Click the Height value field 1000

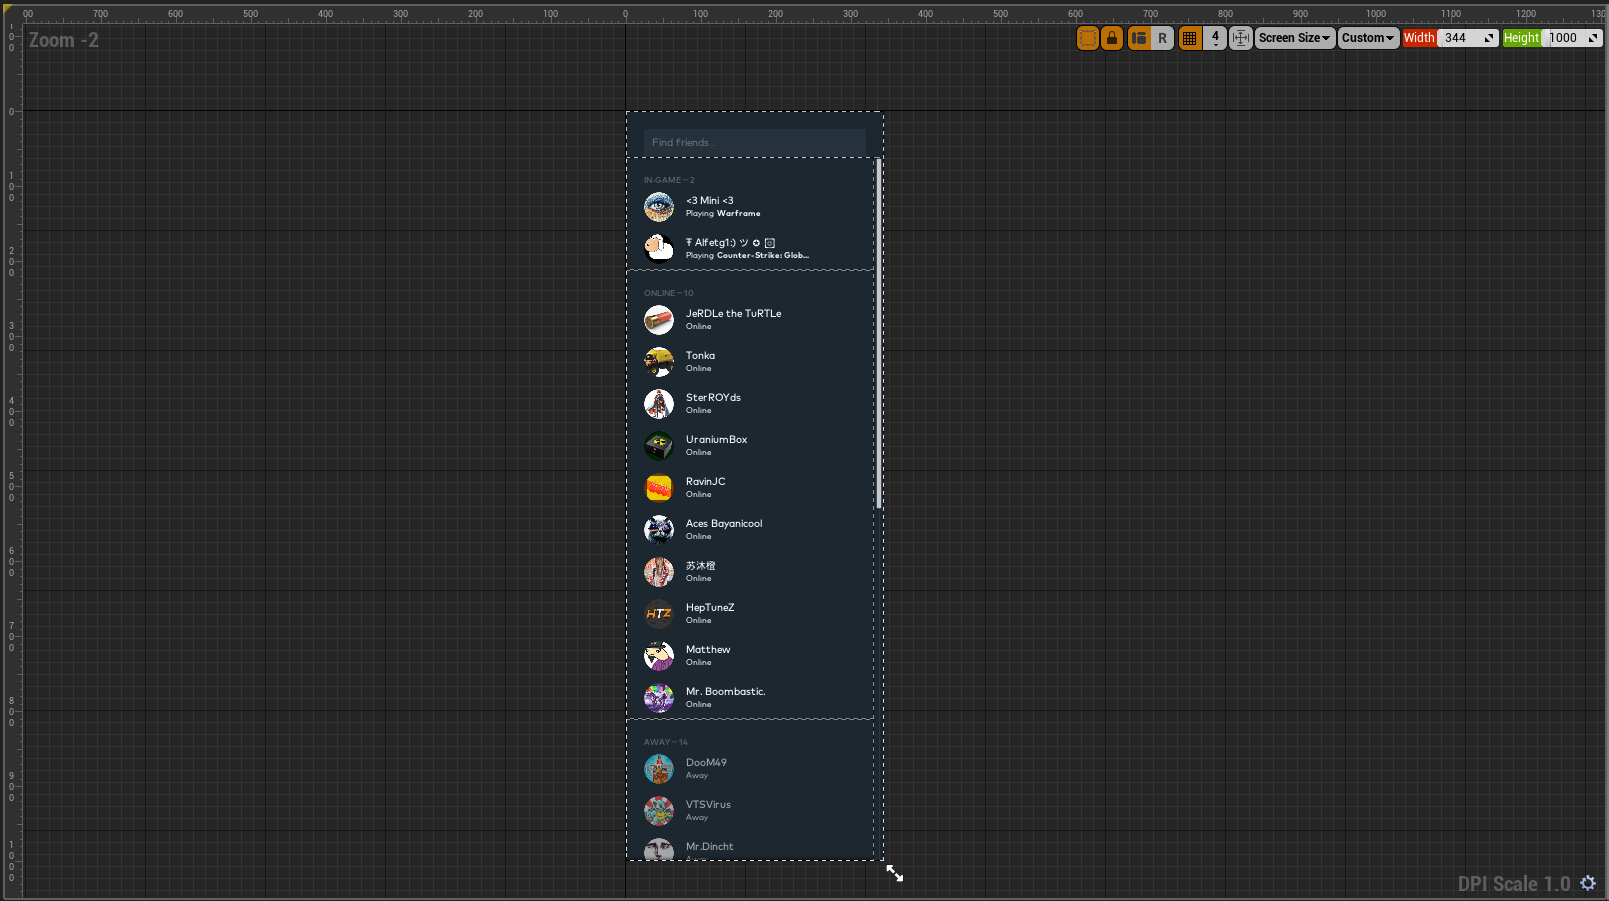point(1572,38)
